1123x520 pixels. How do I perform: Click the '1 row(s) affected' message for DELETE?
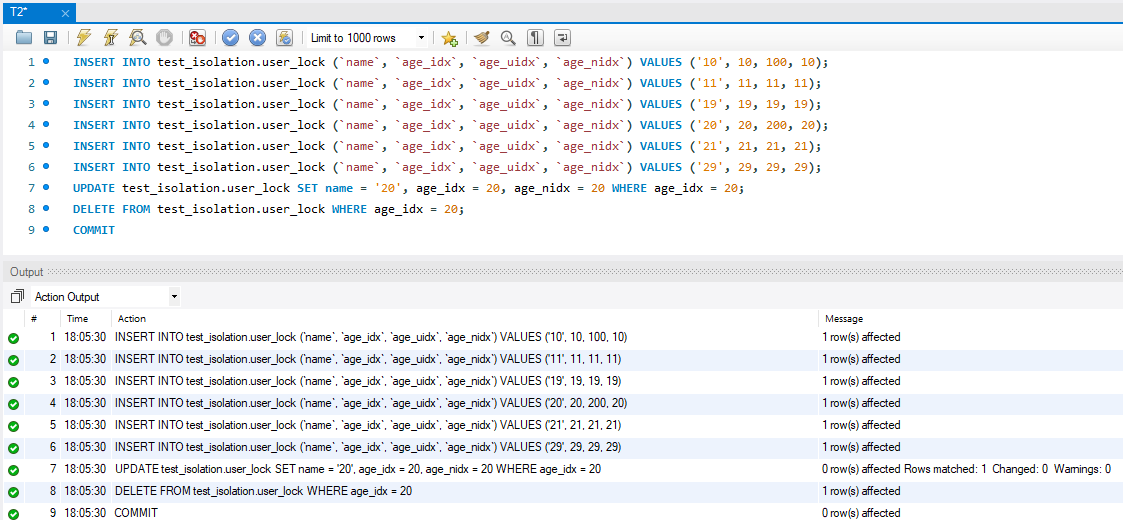tap(862, 491)
